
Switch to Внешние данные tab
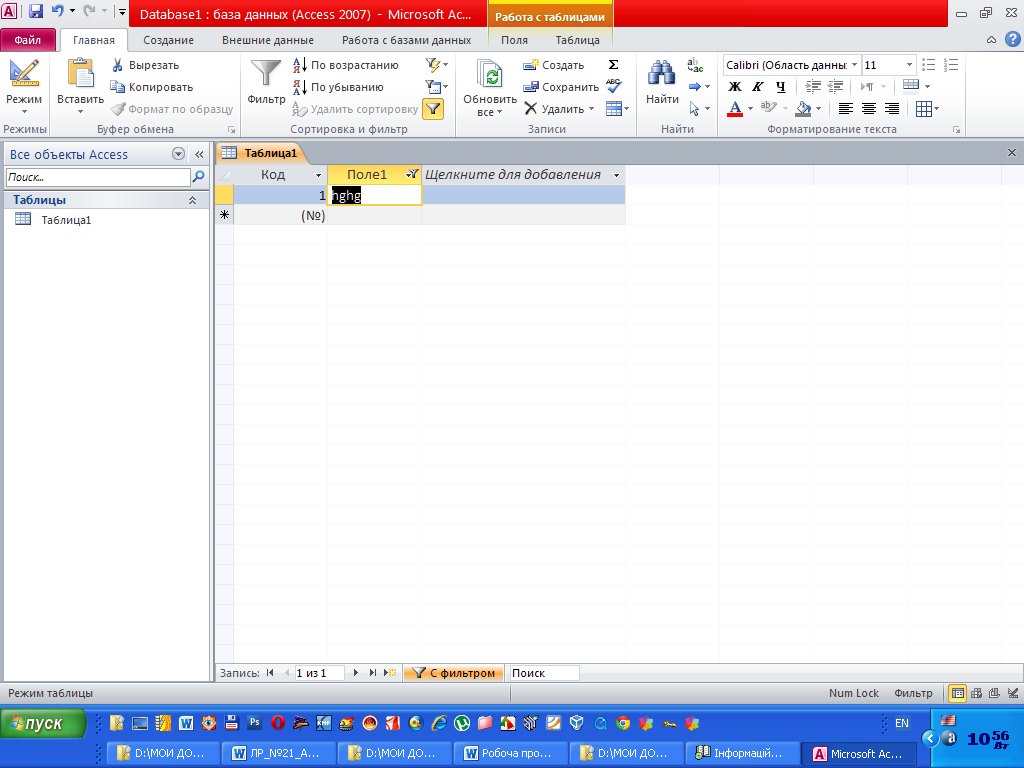point(268,40)
